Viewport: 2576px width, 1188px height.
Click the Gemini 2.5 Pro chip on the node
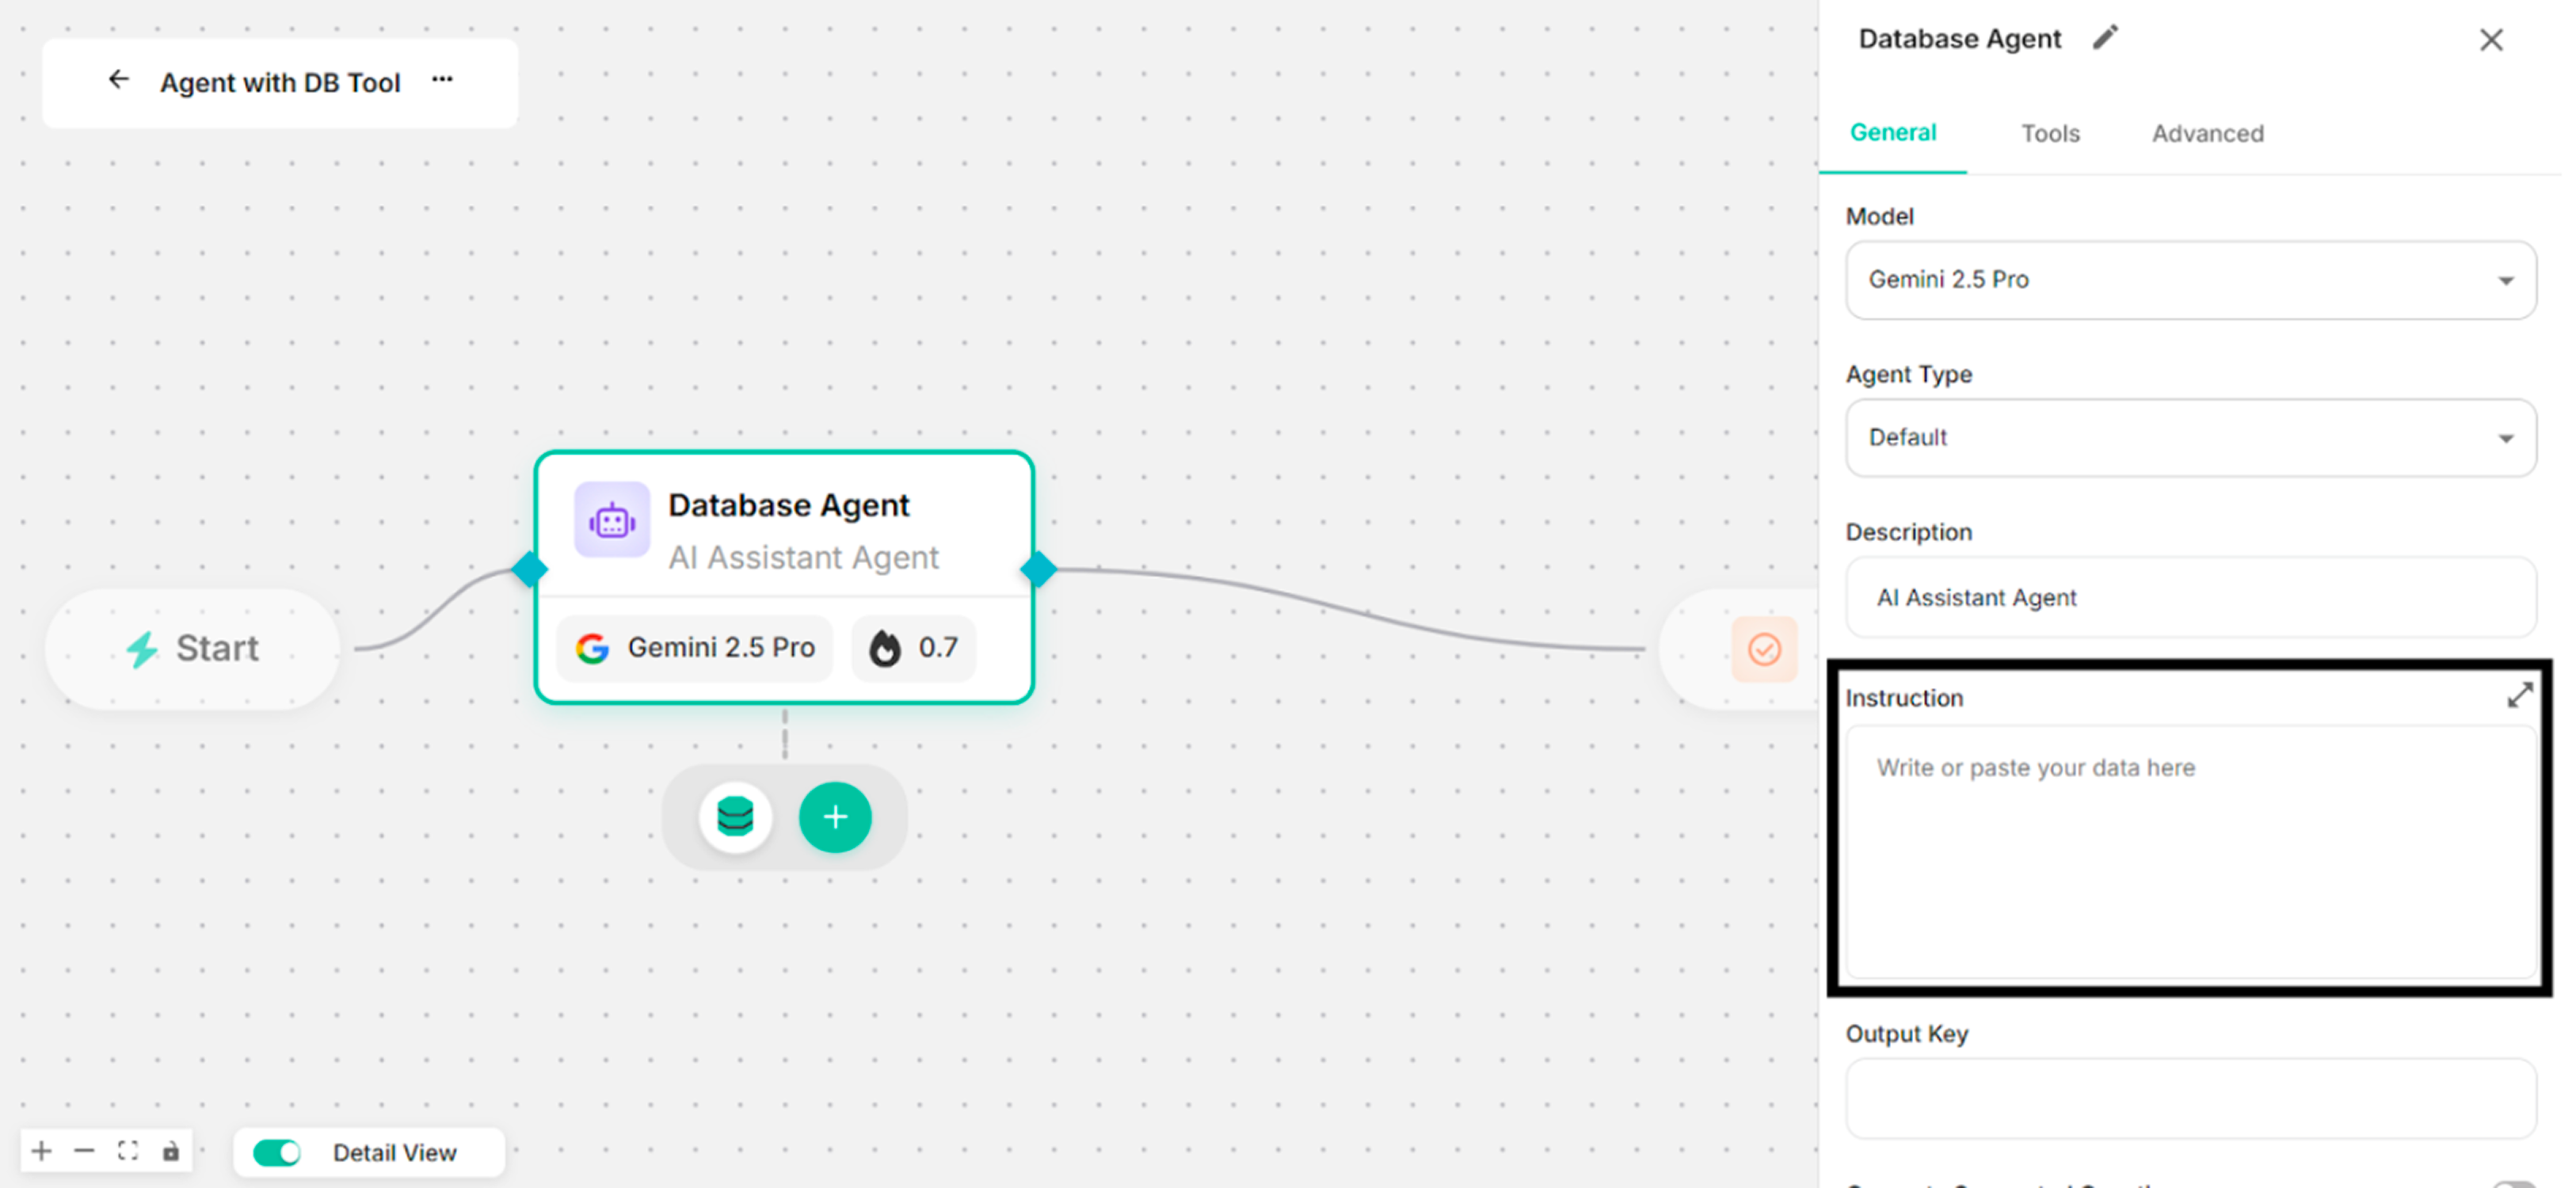tap(695, 648)
